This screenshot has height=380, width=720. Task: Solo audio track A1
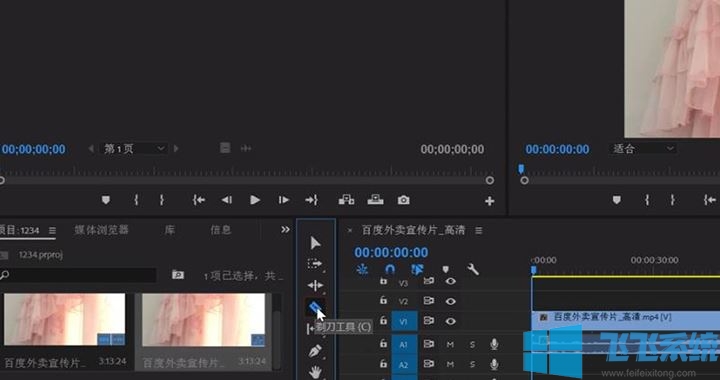point(472,344)
